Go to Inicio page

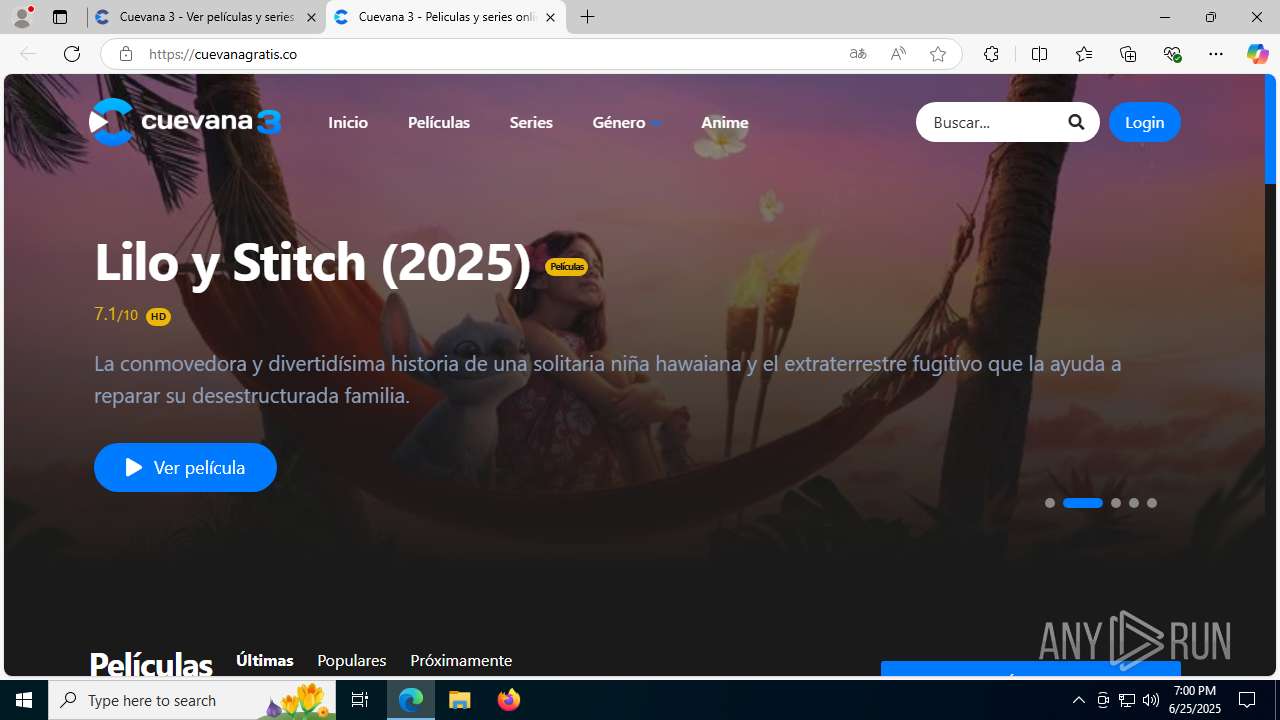point(348,122)
